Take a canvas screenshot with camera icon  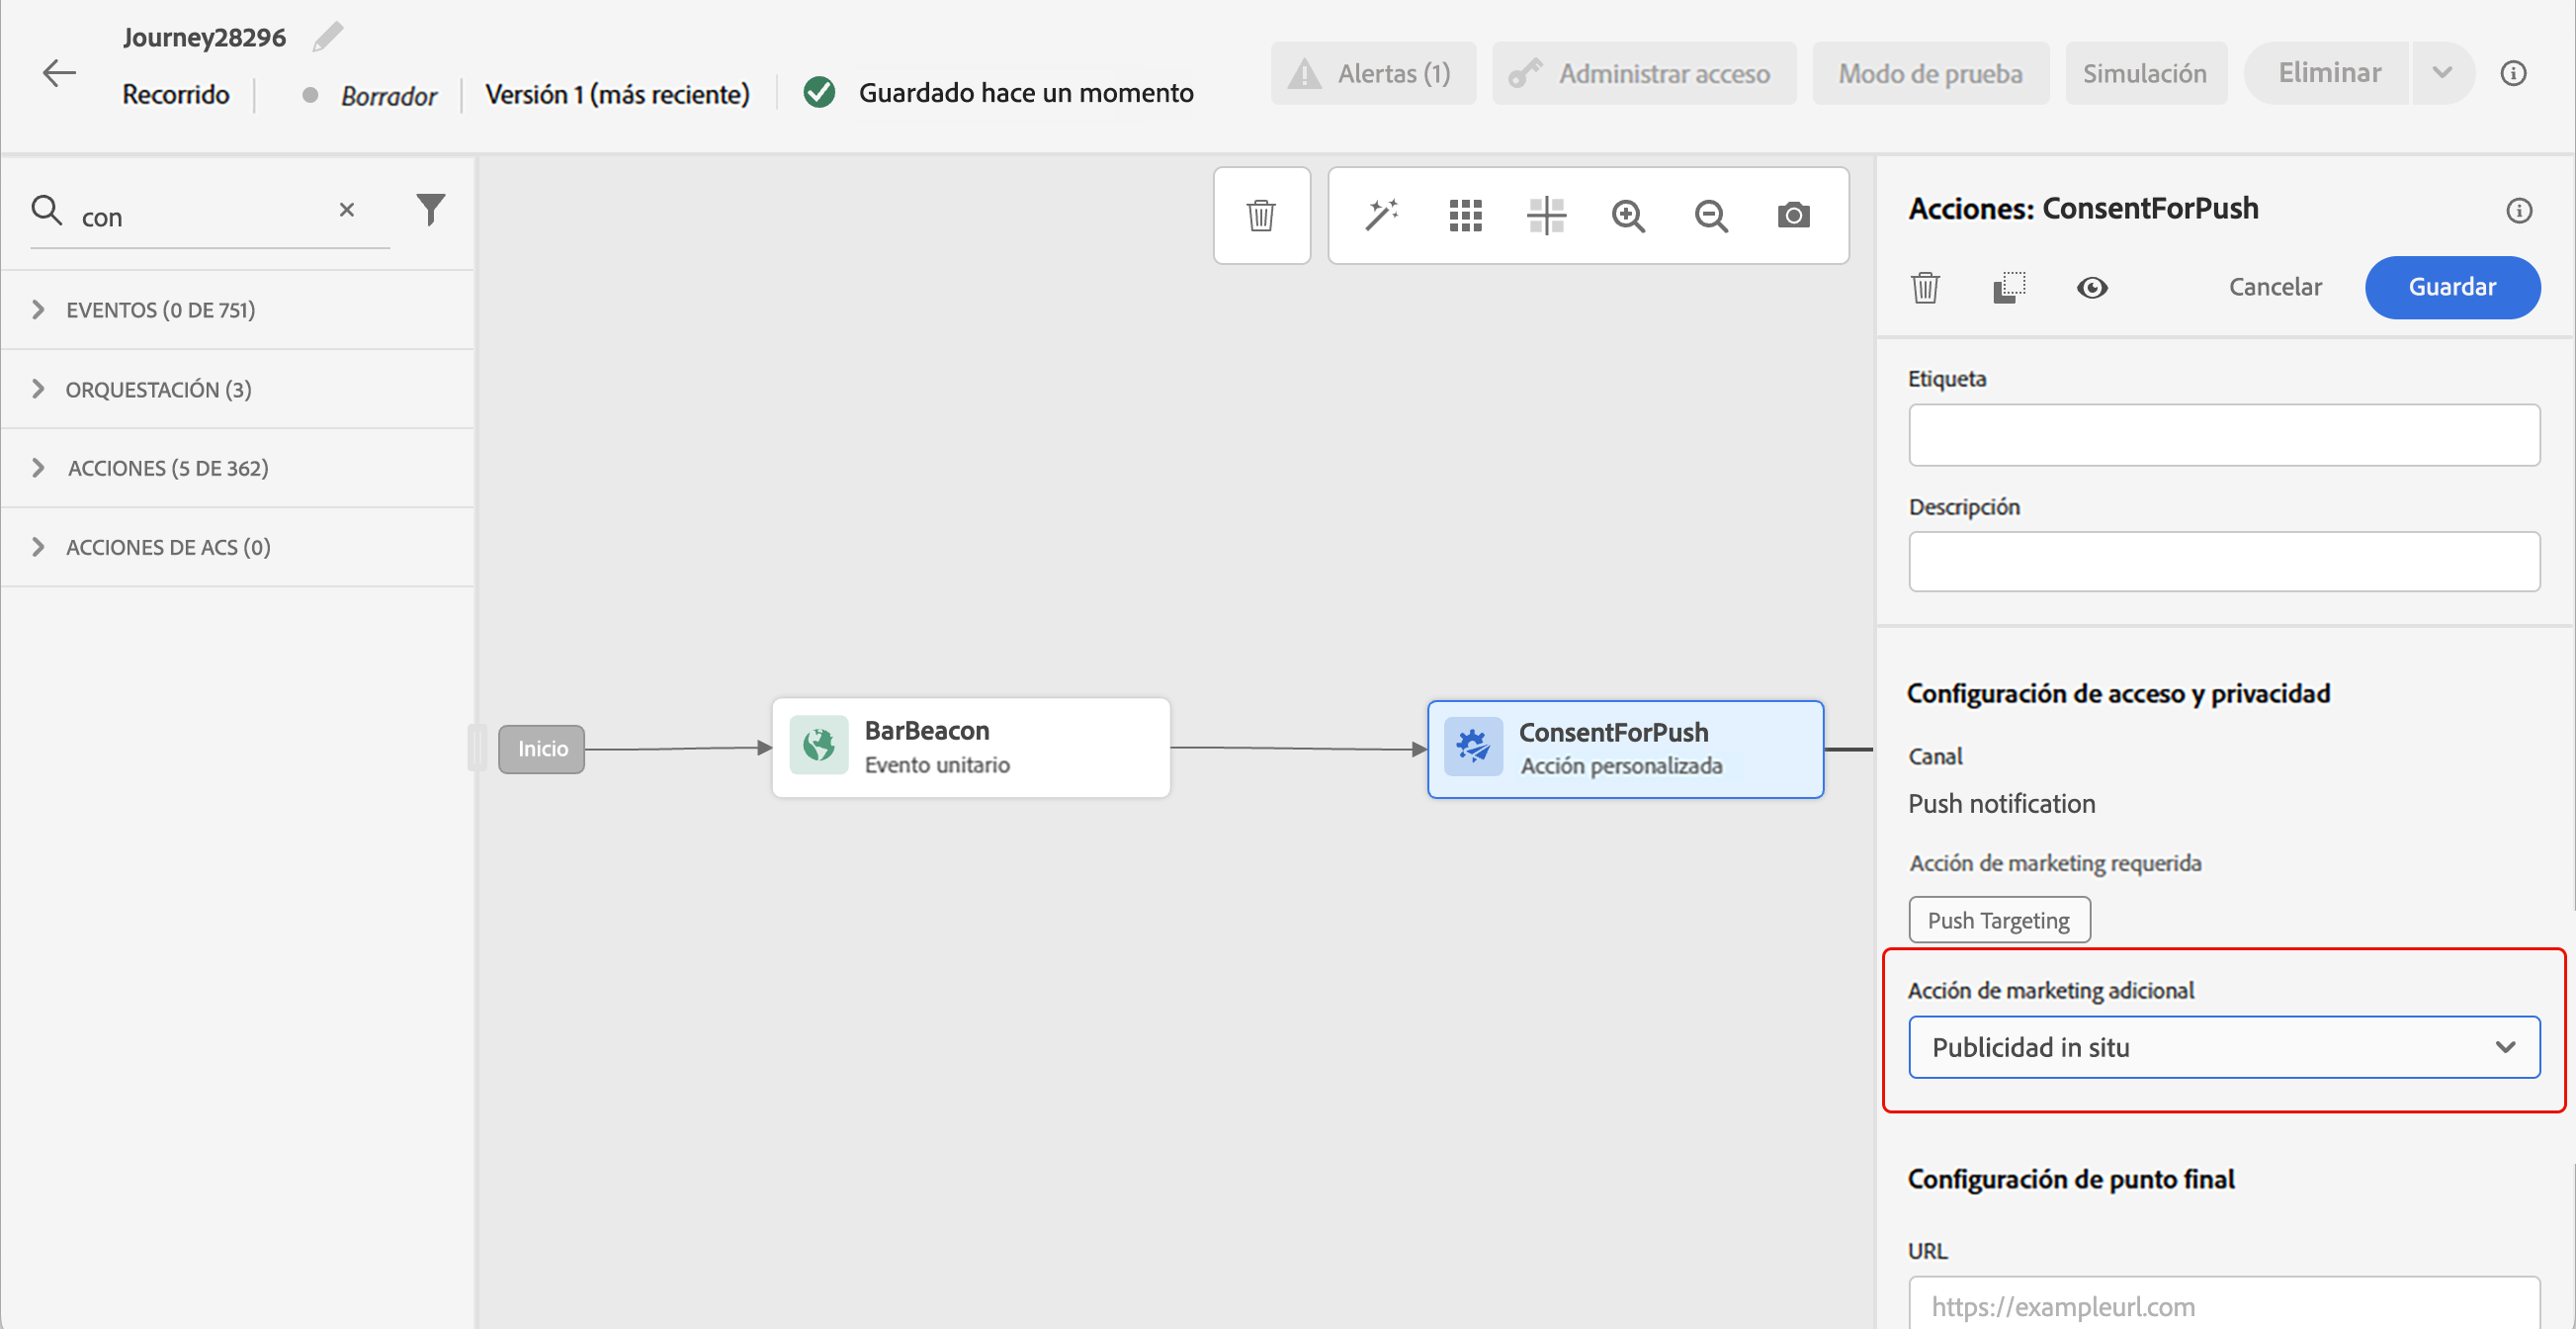pyautogui.click(x=1794, y=215)
